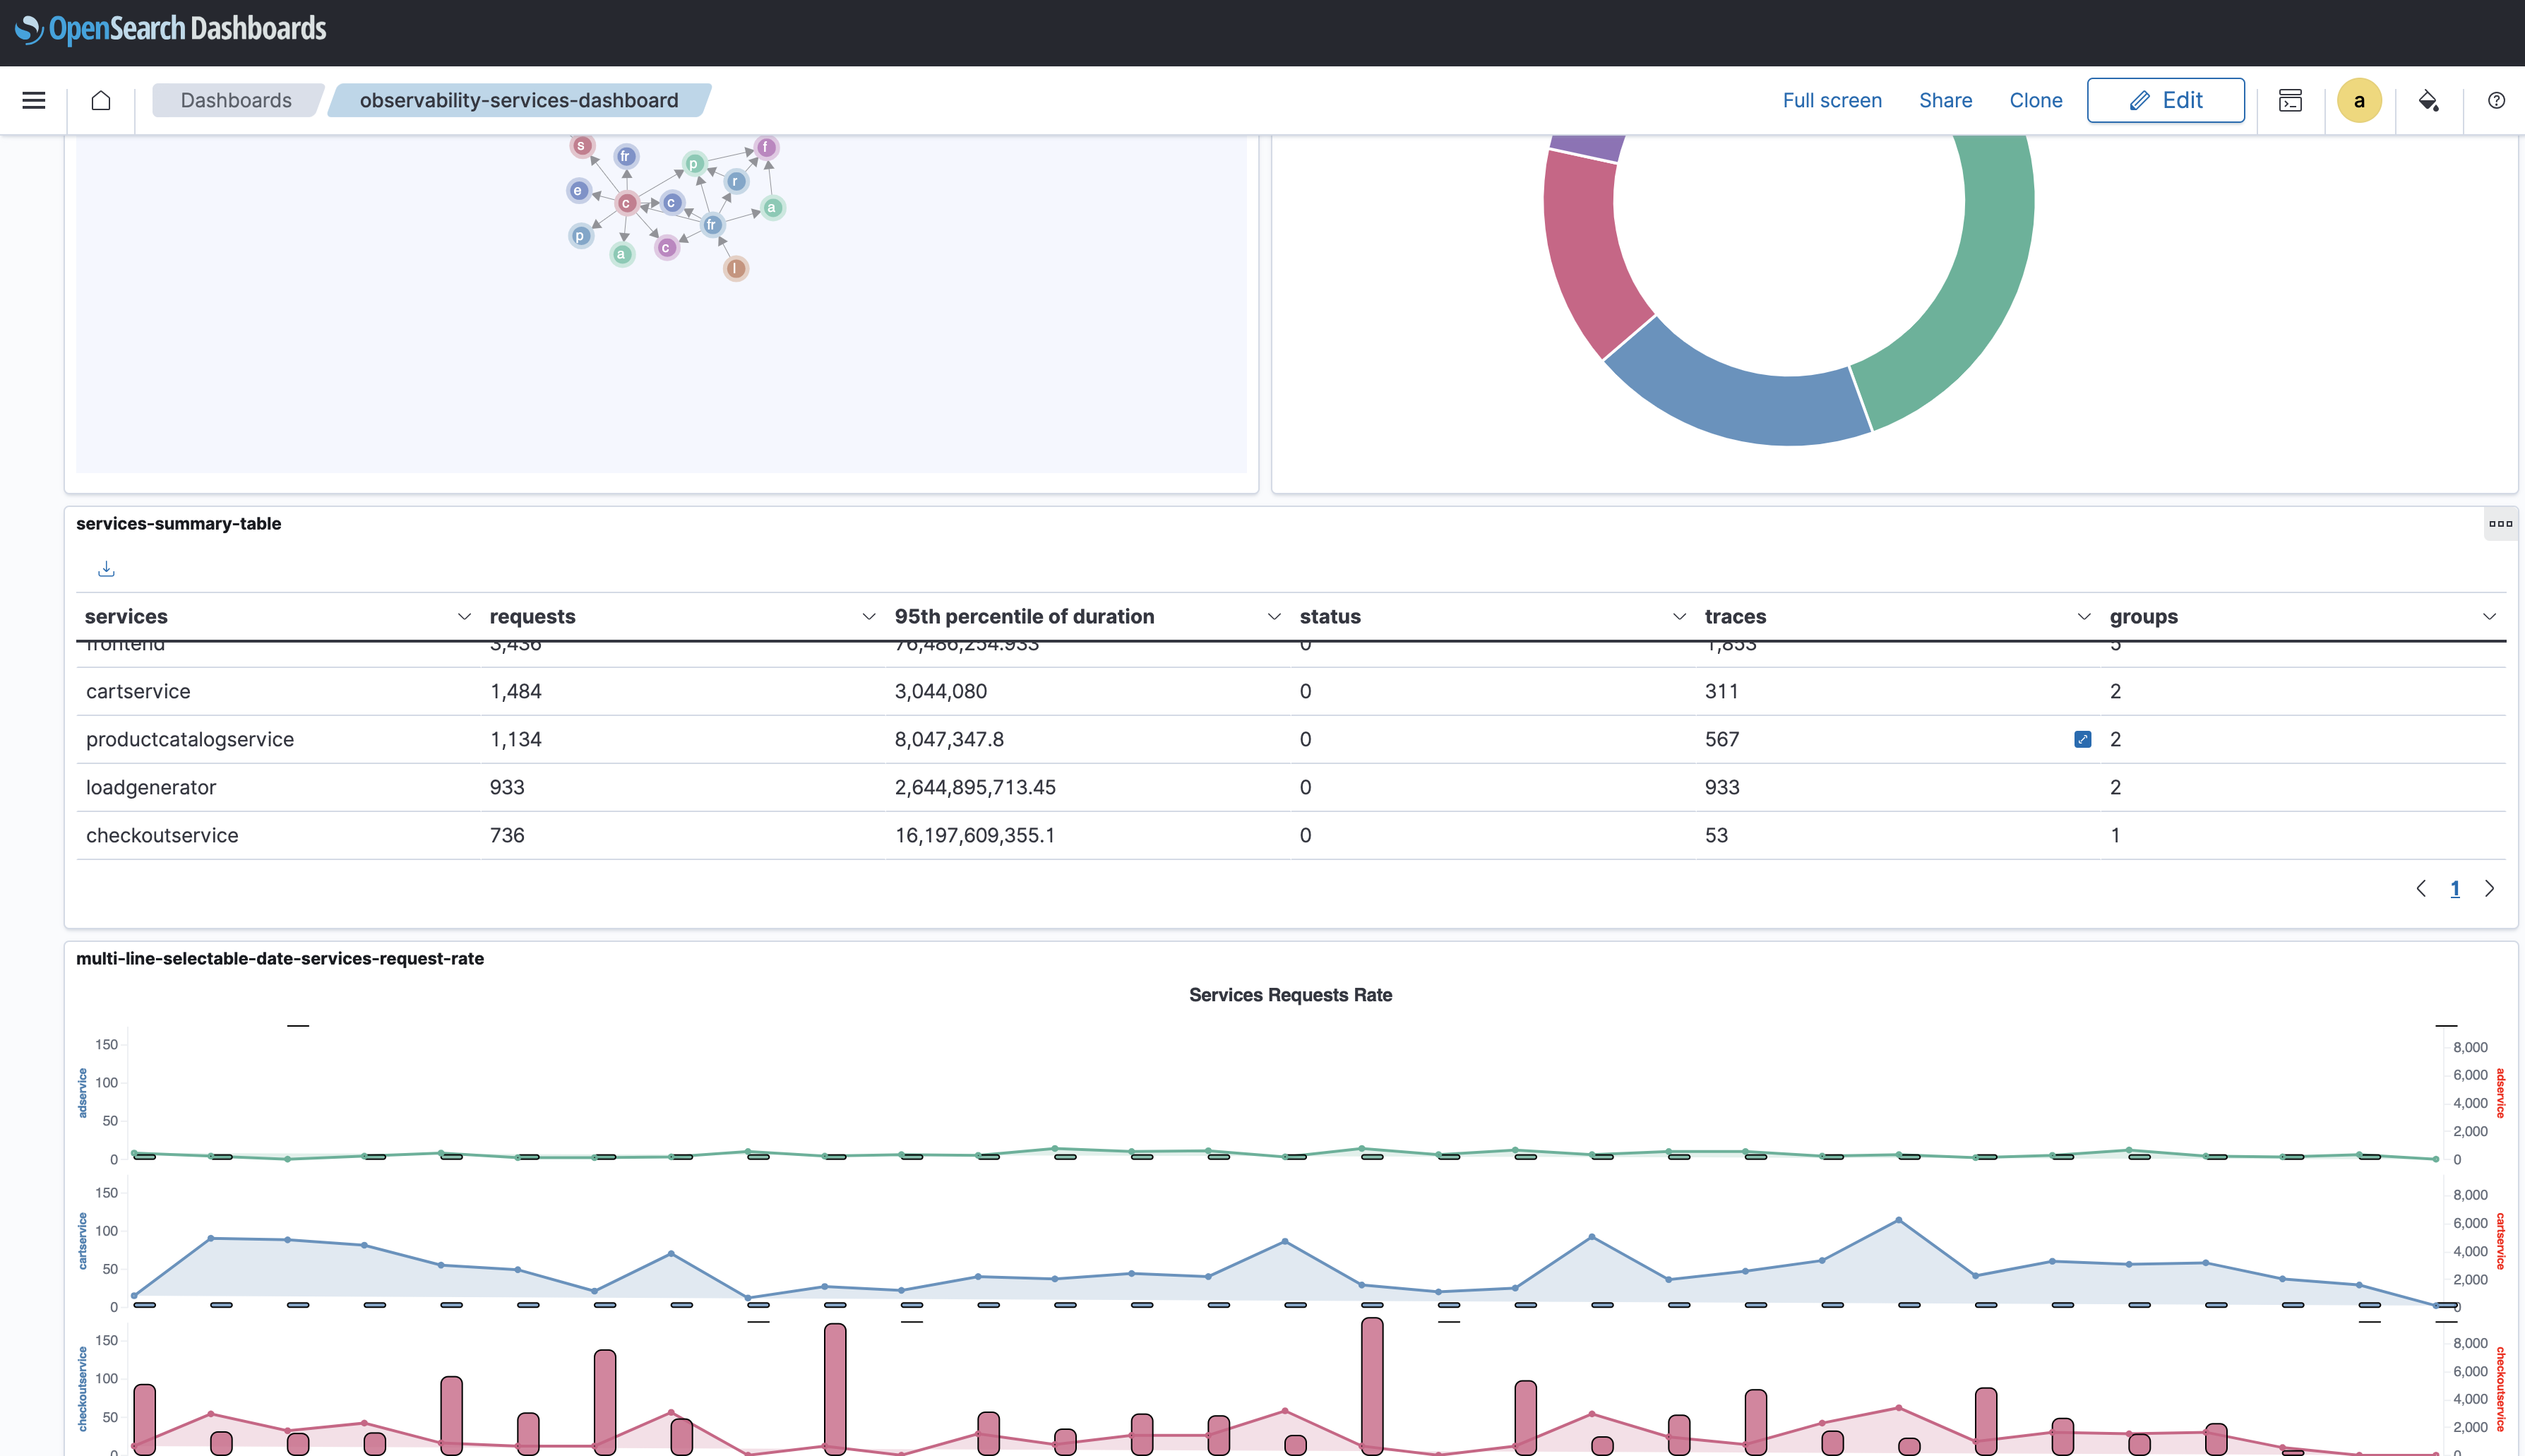Click the pencil Edit button
2525x1456 pixels.
pyautogui.click(x=2165, y=100)
